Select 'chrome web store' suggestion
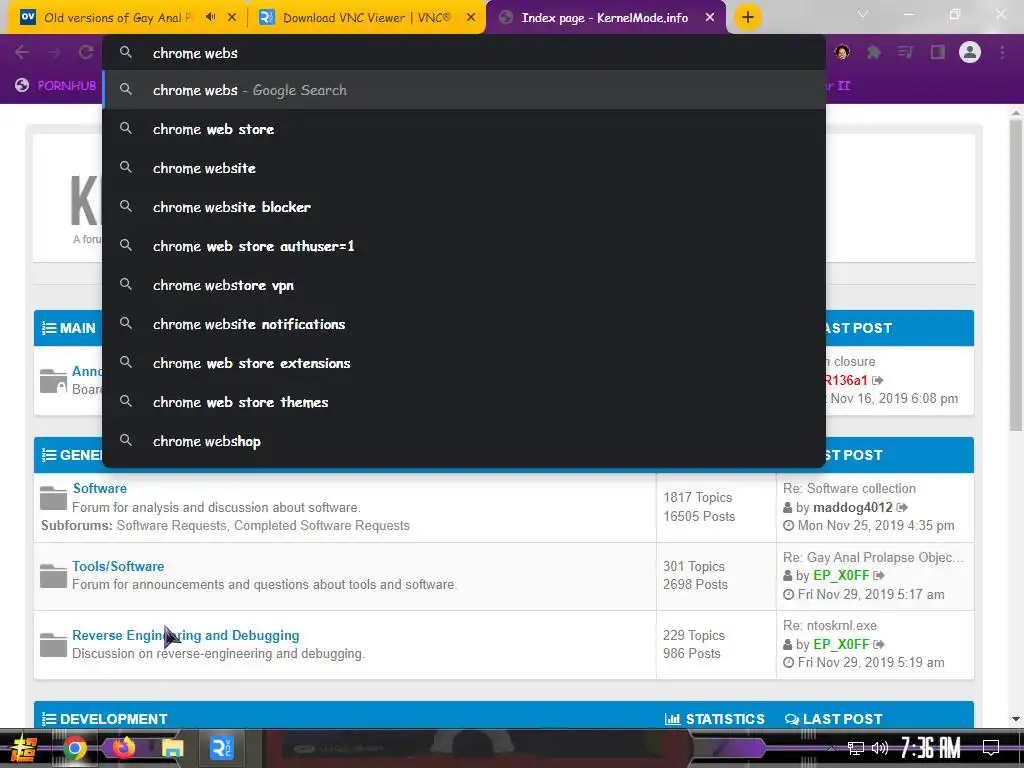This screenshot has width=1024, height=768. coord(464,129)
